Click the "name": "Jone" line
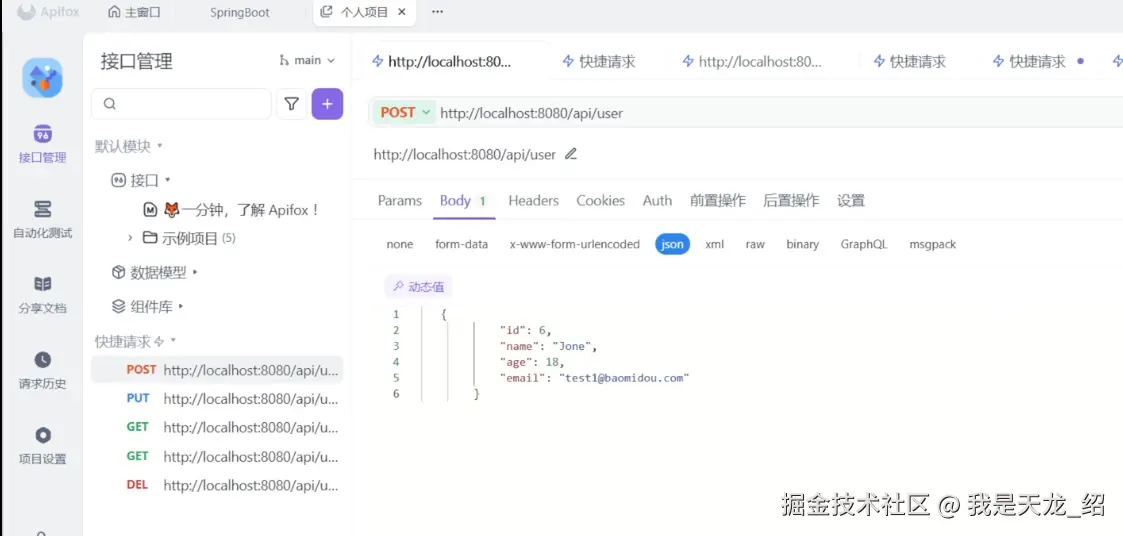 point(548,346)
